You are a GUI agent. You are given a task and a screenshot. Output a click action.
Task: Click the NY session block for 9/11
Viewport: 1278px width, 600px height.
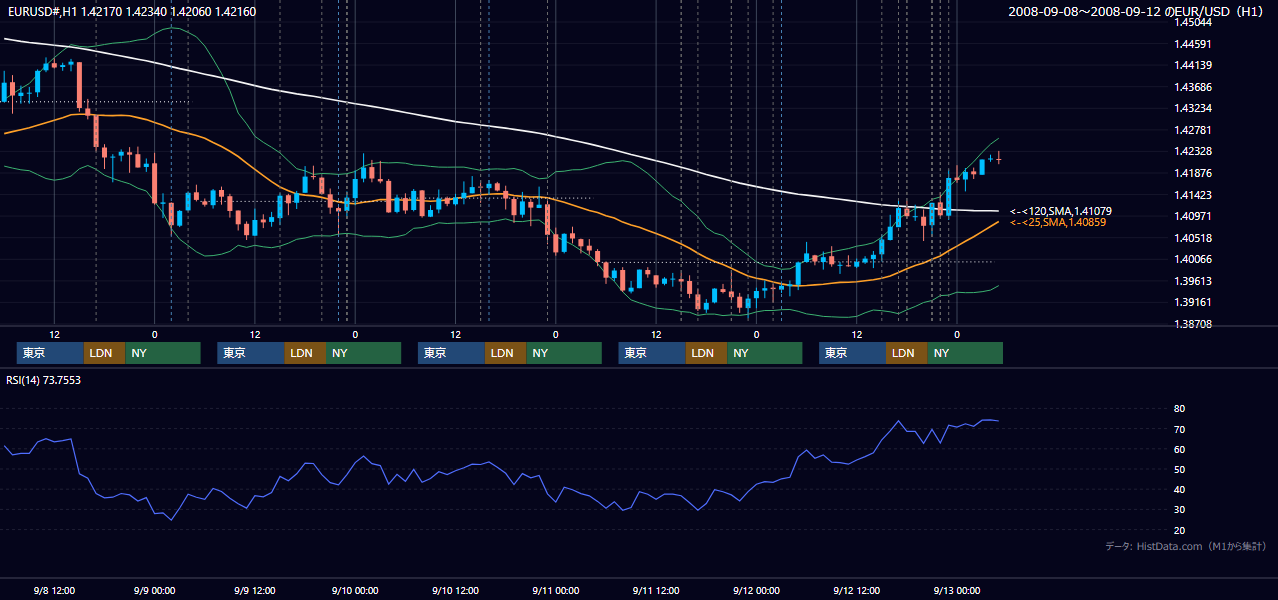pyautogui.click(x=764, y=353)
